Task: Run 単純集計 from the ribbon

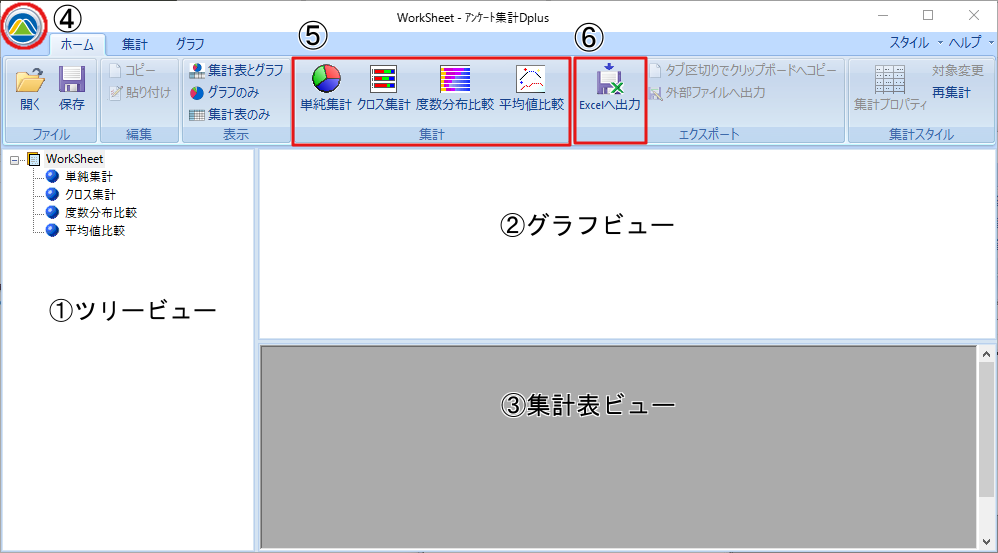Action: [x=326, y=88]
